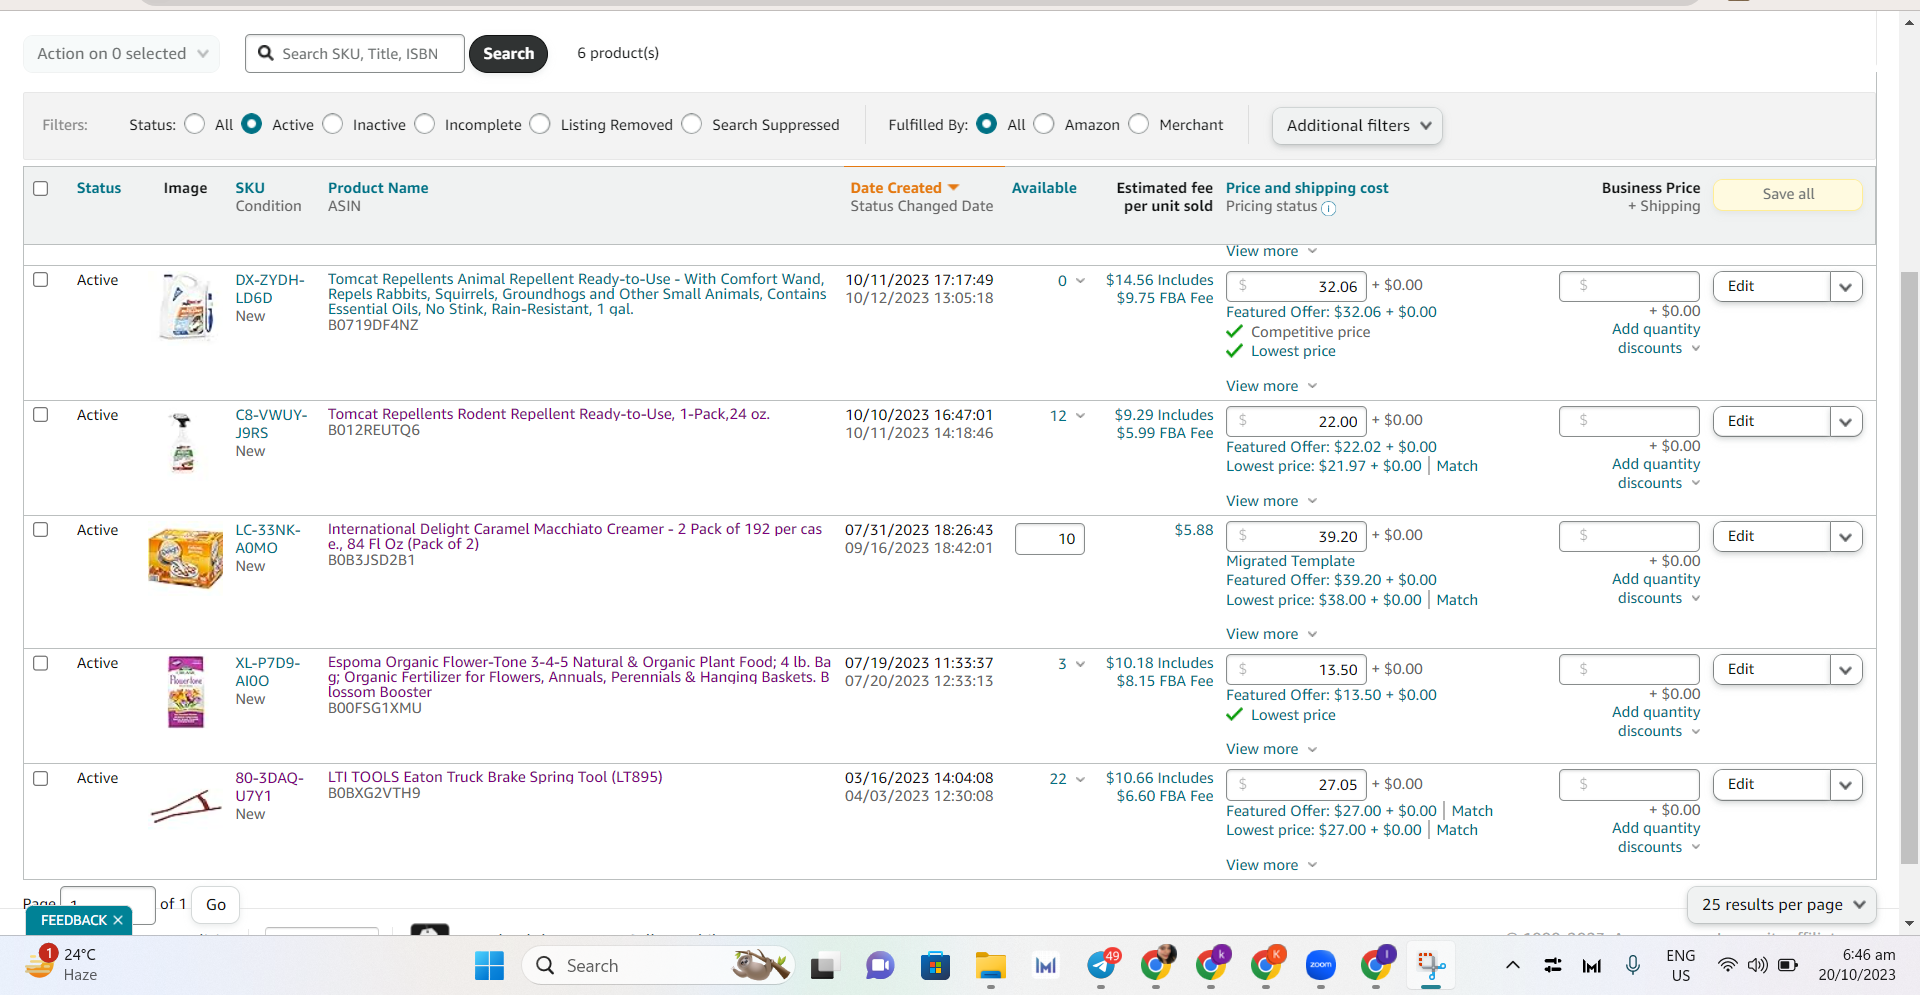Click Business Price field for Tomcat Rodent Repellent

[x=1629, y=421]
